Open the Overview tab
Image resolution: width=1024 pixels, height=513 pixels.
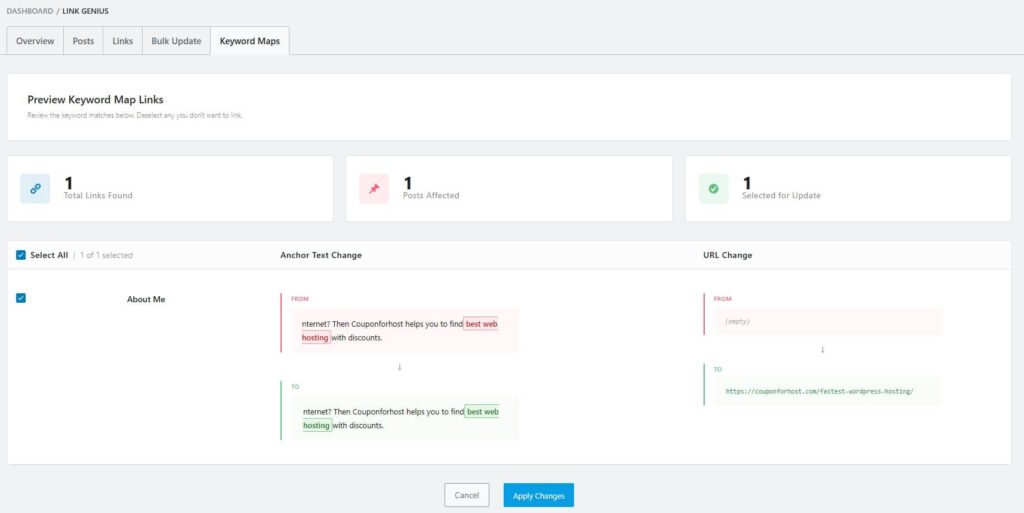pyautogui.click(x=35, y=41)
